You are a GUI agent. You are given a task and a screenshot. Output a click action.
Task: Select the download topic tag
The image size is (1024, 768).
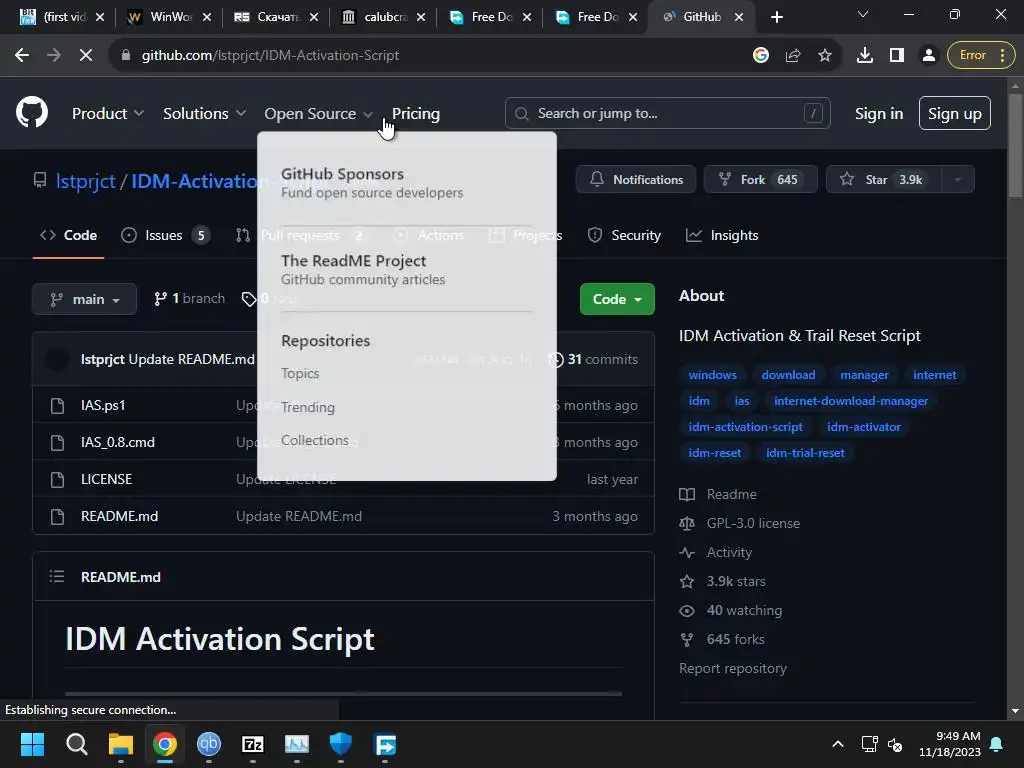(x=788, y=375)
